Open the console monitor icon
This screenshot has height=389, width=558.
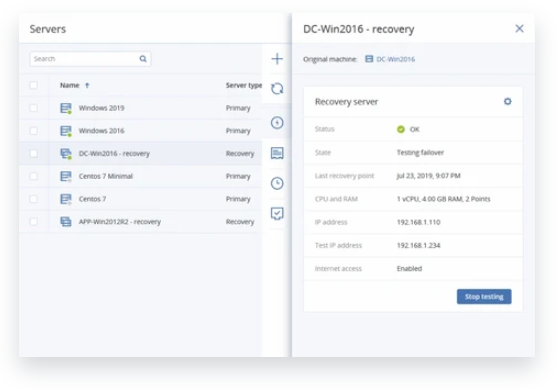[277, 153]
